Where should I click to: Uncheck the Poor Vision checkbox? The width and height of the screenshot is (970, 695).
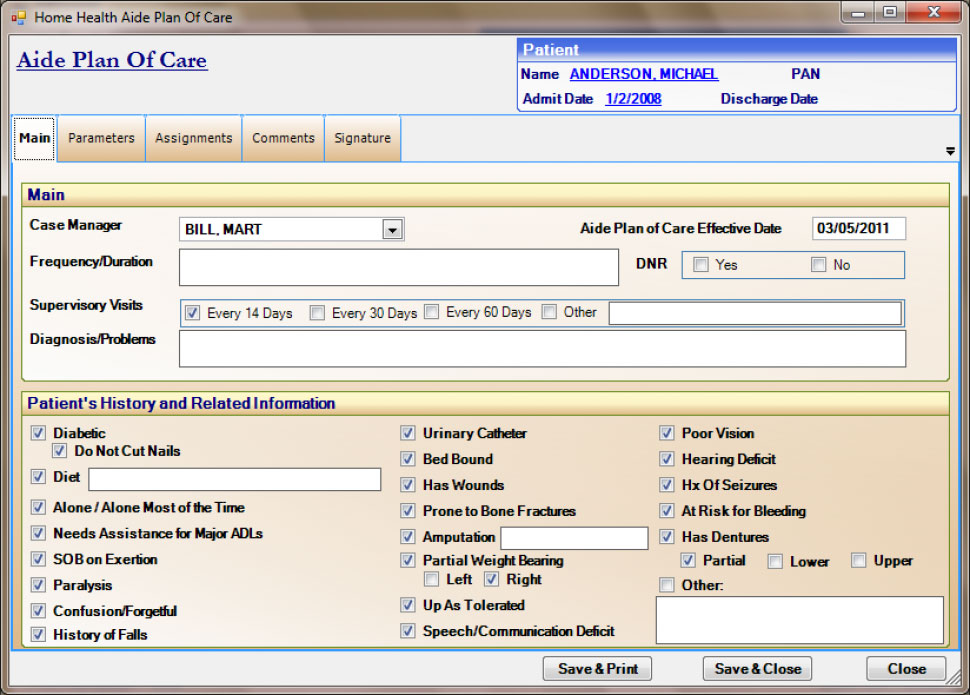coord(666,433)
